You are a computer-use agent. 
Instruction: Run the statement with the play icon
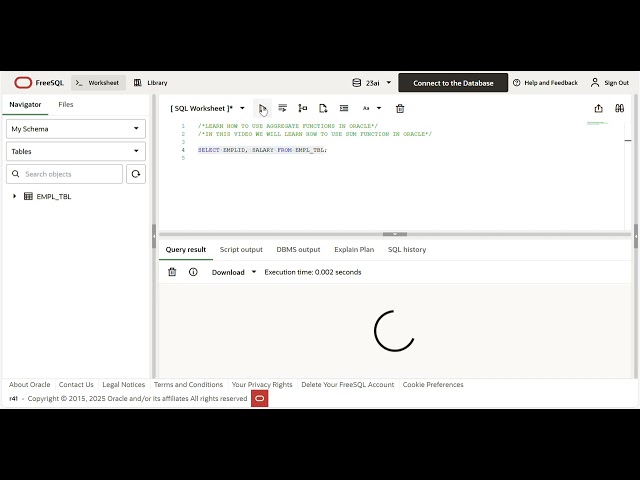click(262, 109)
